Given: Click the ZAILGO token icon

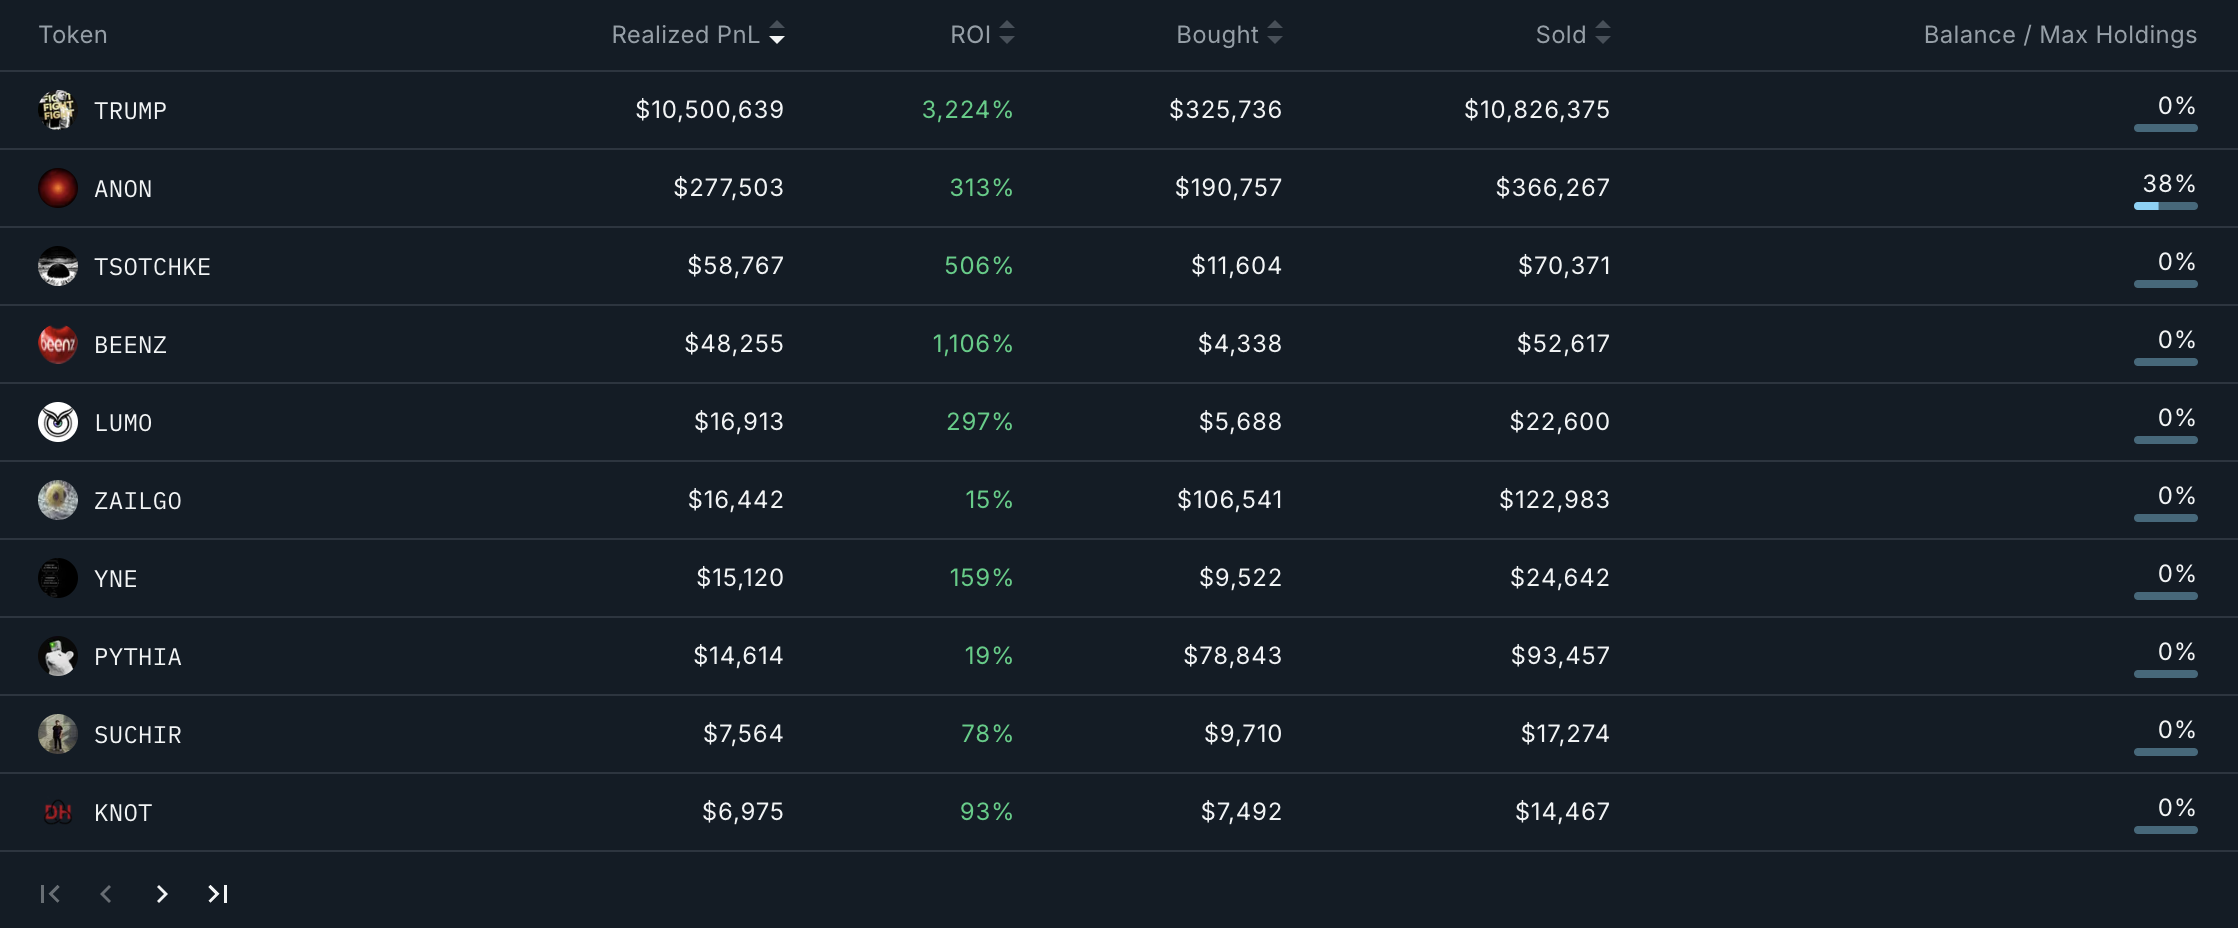Looking at the screenshot, I should [58, 500].
